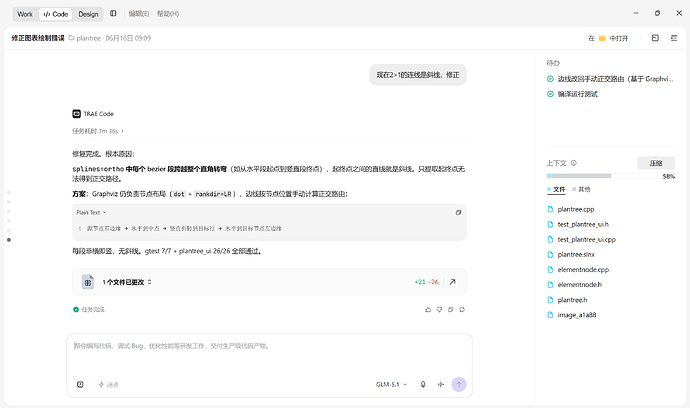Screen dimensions: 690x408
Task: Click the changed-files document icon
Action: 88,282
